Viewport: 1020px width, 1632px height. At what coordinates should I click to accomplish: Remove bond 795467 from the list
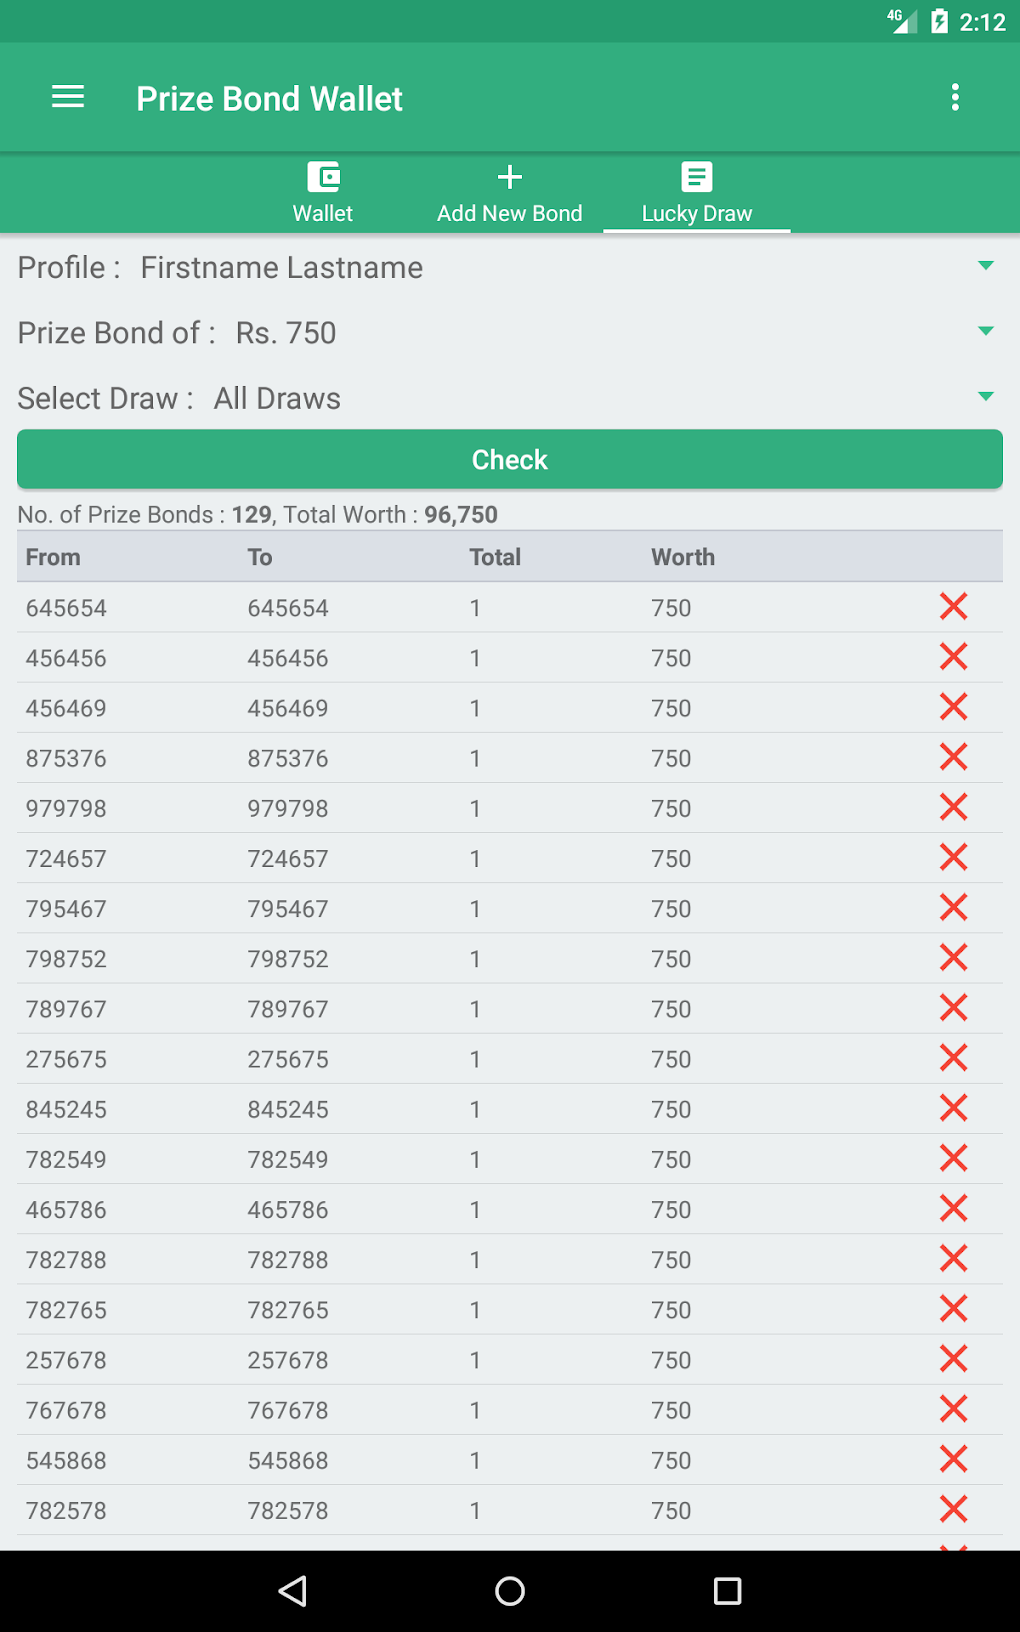click(x=954, y=907)
